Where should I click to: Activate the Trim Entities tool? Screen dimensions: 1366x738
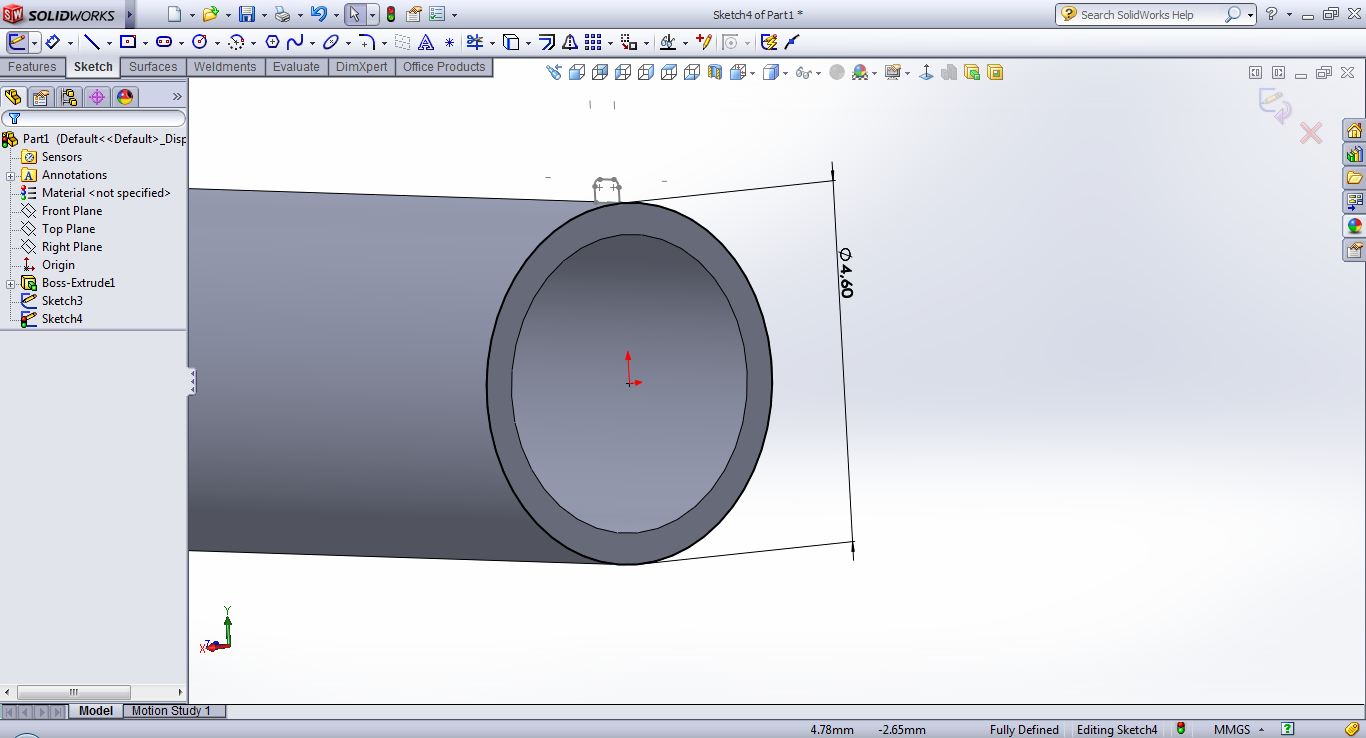coord(474,42)
